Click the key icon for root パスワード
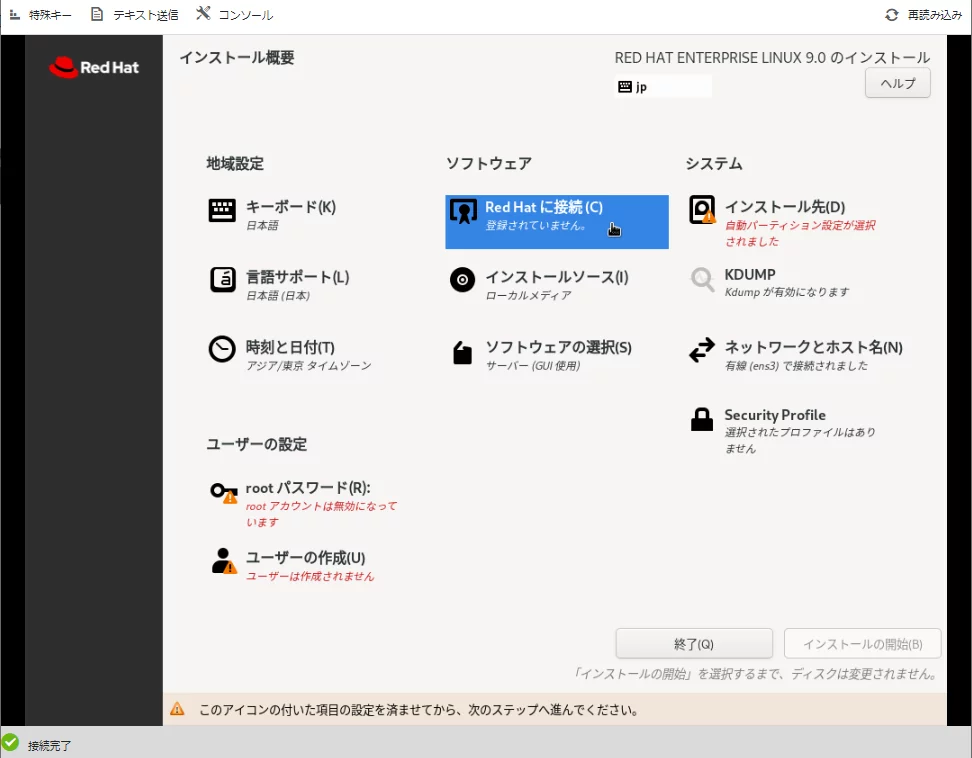The width and height of the screenshot is (972, 758). (222, 491)
